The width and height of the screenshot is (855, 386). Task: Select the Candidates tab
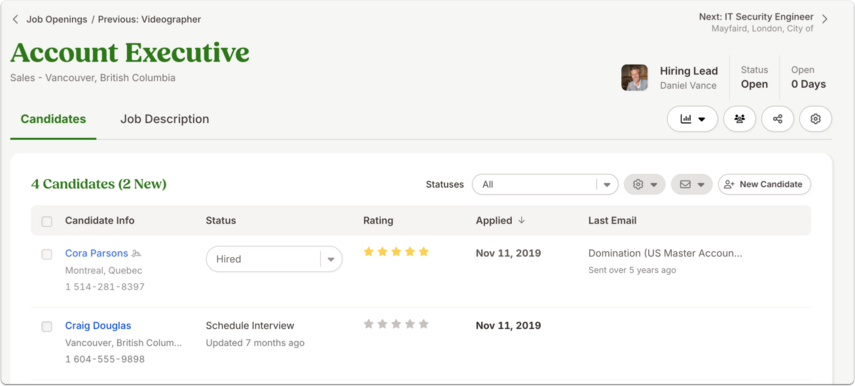click(x=53, y=119)
